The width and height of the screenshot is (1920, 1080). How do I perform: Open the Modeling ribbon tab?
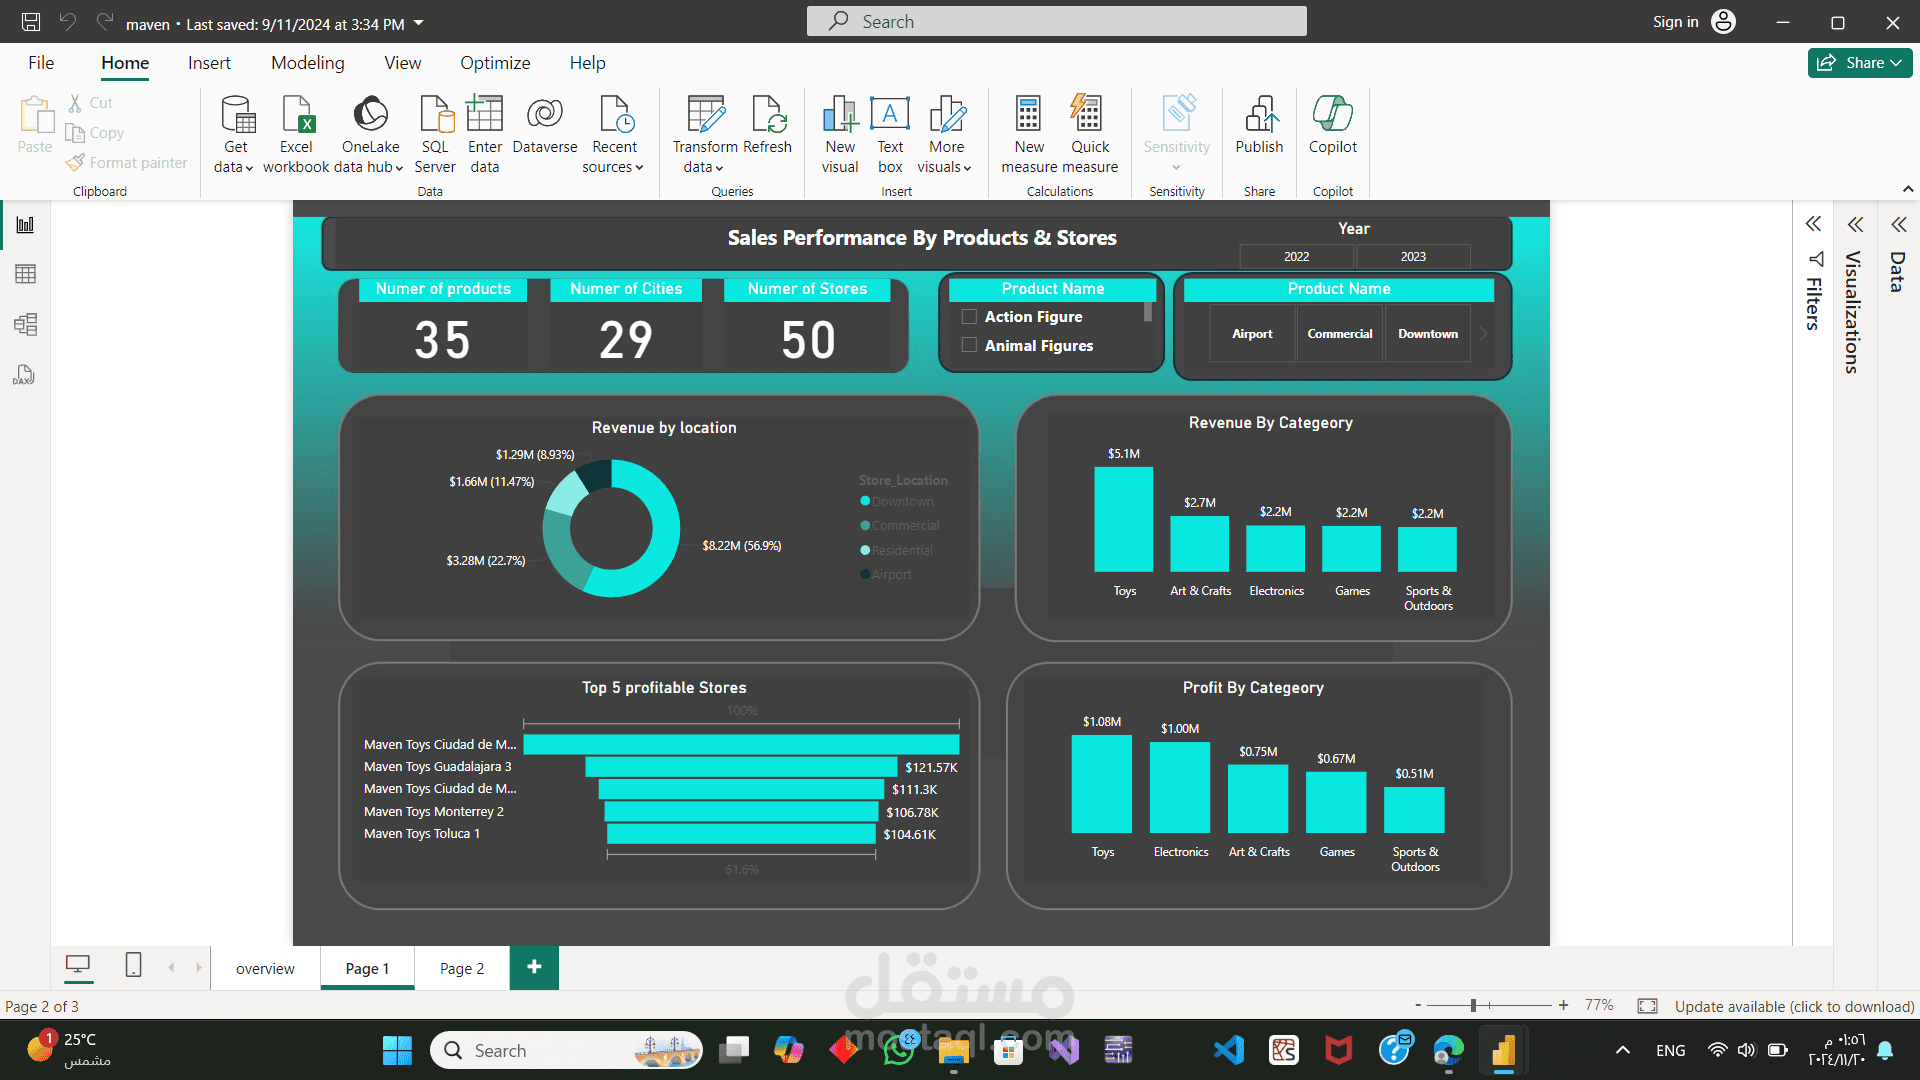[307, 63]
